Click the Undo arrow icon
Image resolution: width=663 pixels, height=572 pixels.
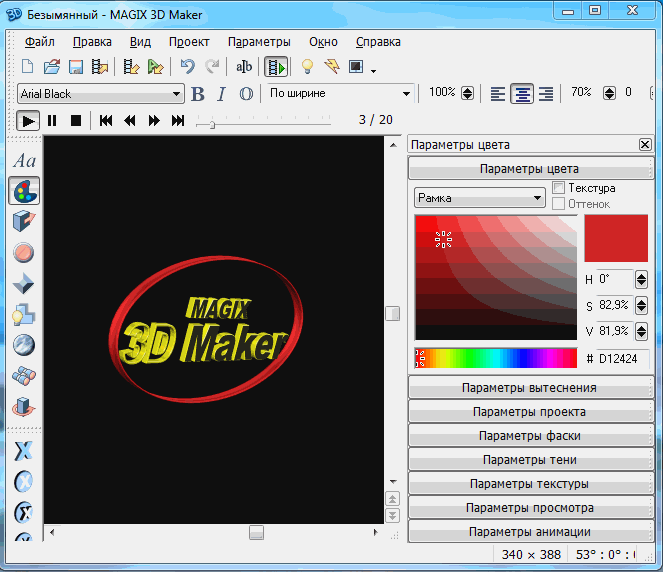coord(187,67)
